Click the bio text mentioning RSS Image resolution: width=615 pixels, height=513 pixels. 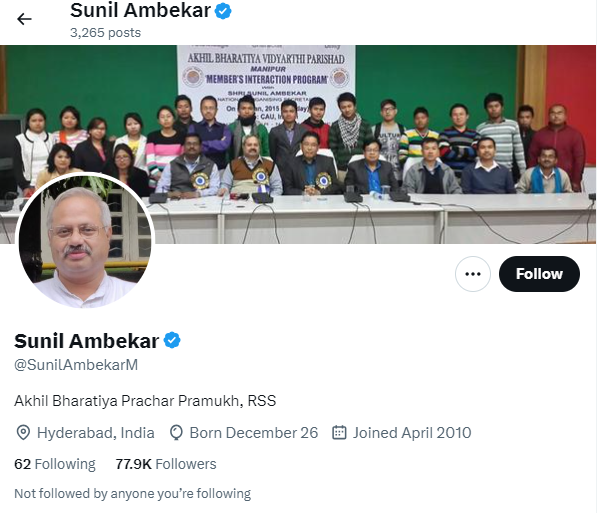click(145, 401)
